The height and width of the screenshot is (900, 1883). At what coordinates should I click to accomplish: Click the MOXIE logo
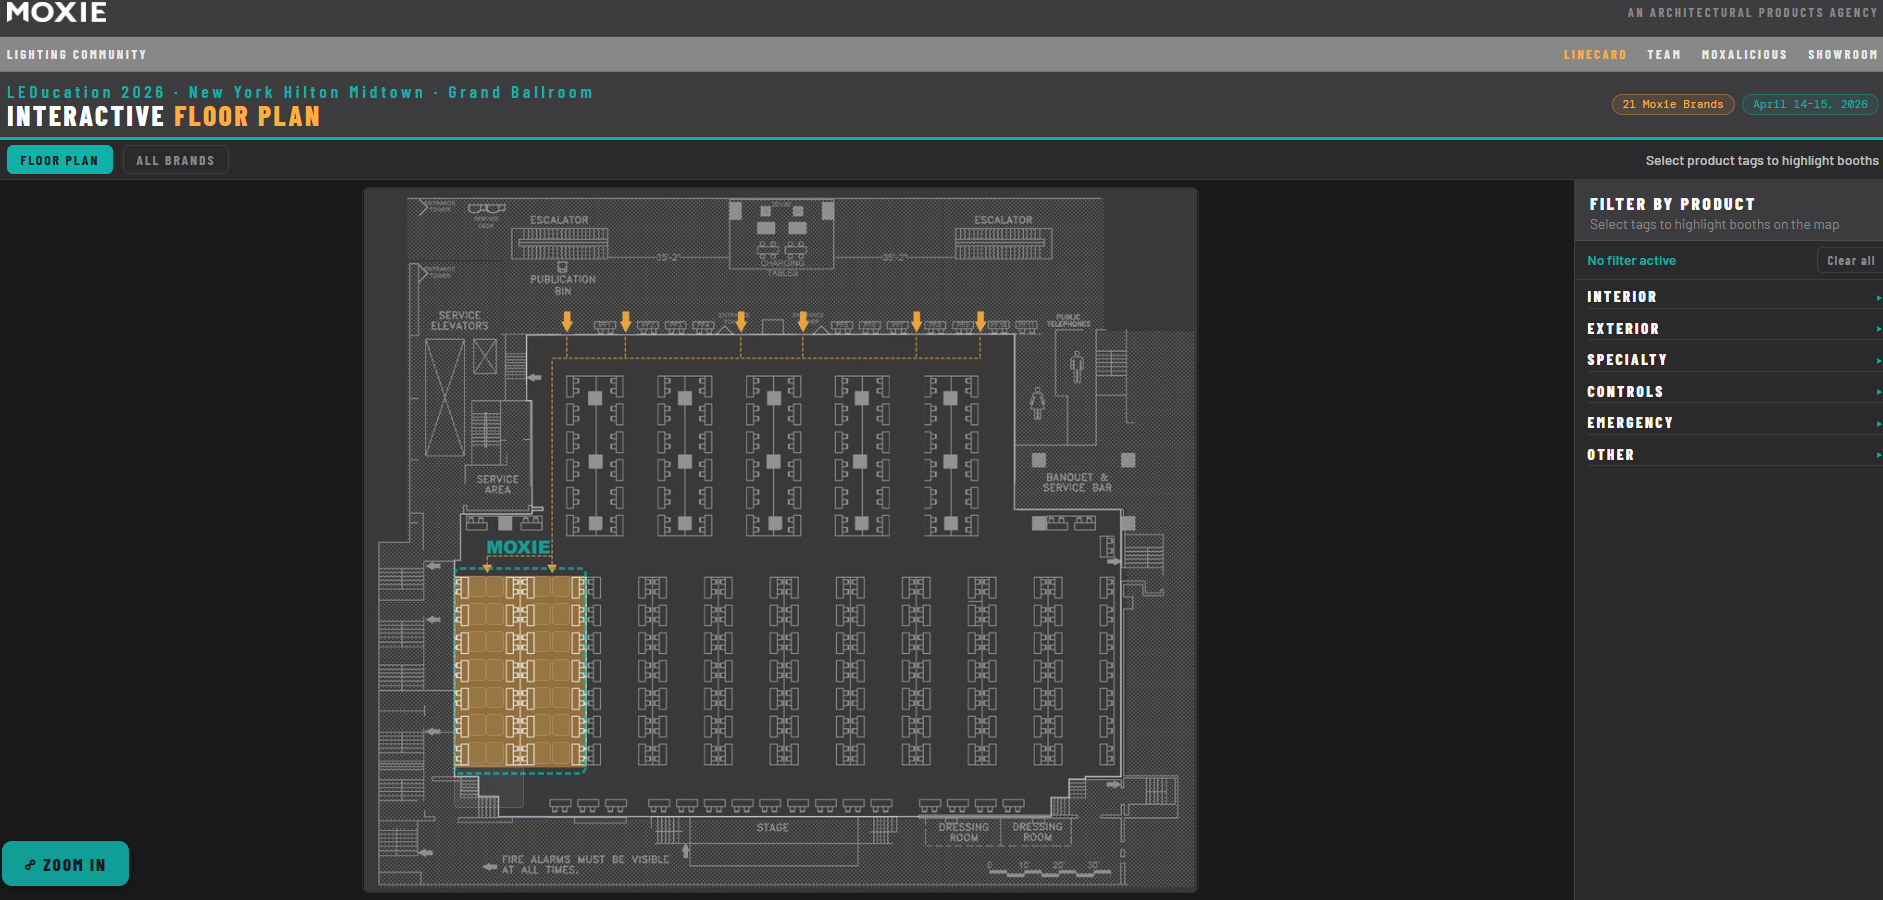click(57, 12)
